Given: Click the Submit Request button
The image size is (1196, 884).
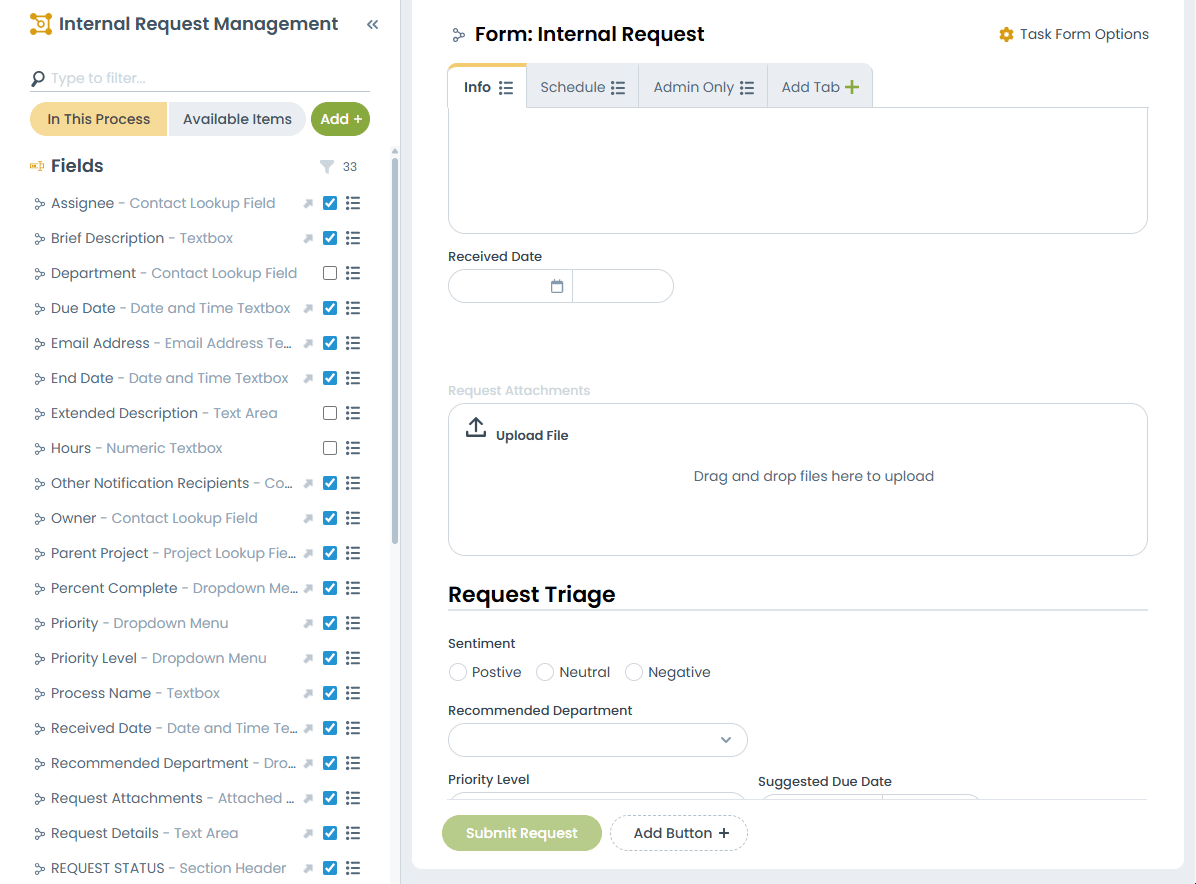Looking at the screenshot, I should (x=522, y=833).
